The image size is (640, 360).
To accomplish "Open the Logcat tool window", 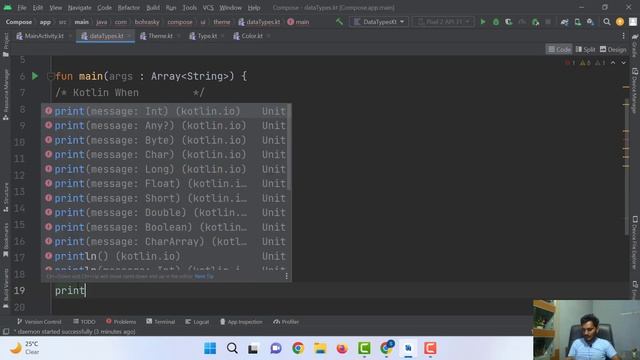I will click(x=197, y=322).
